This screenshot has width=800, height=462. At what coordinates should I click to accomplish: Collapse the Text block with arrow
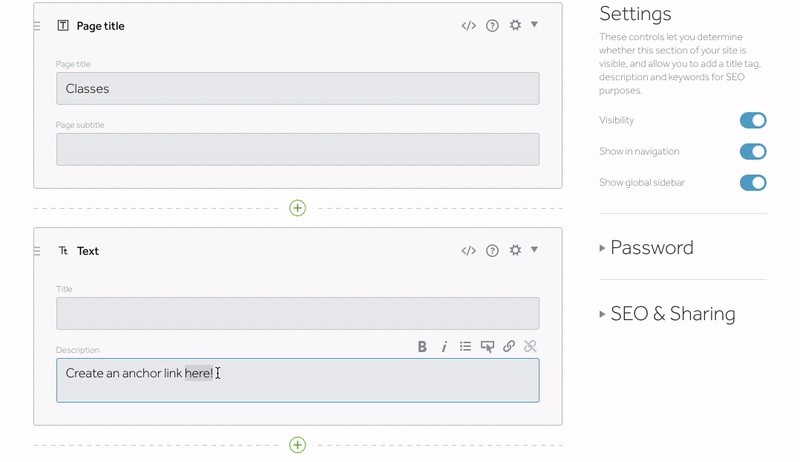(534, 249)
